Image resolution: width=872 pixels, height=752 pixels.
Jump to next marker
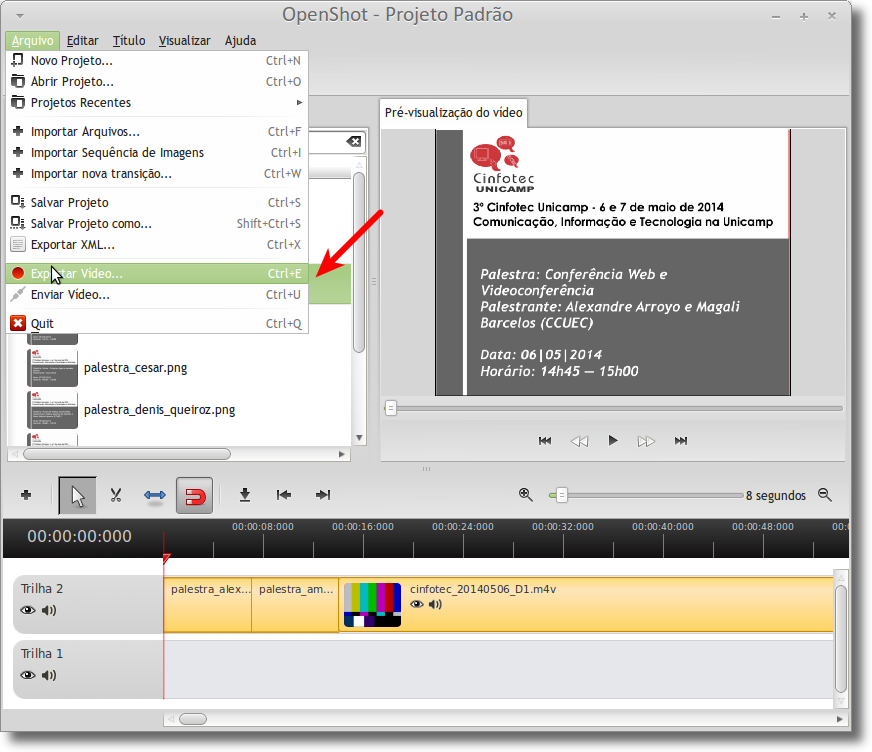tap(323, 495)
